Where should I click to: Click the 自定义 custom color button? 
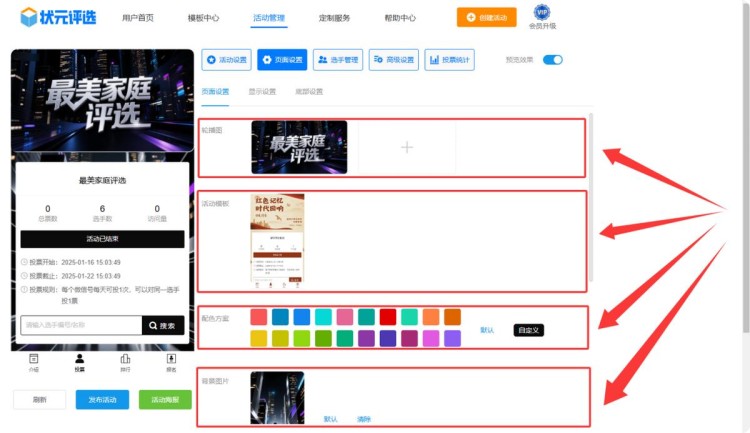(528, 330)
